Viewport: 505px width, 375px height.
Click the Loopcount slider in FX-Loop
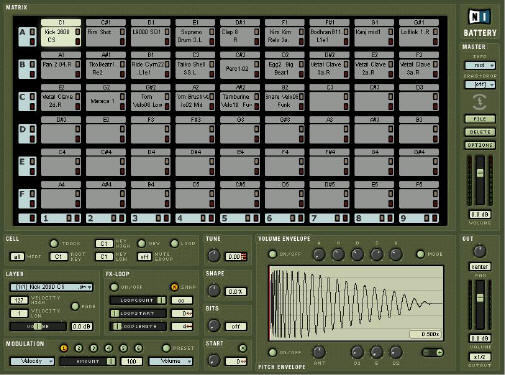pos(138,300)
